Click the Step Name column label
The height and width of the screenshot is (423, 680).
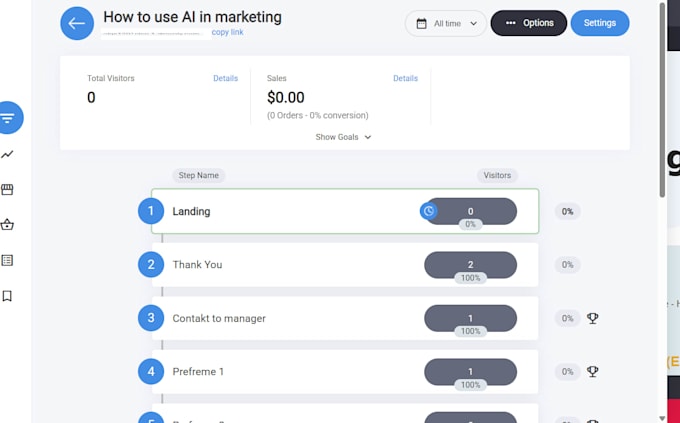click(199, 175)
